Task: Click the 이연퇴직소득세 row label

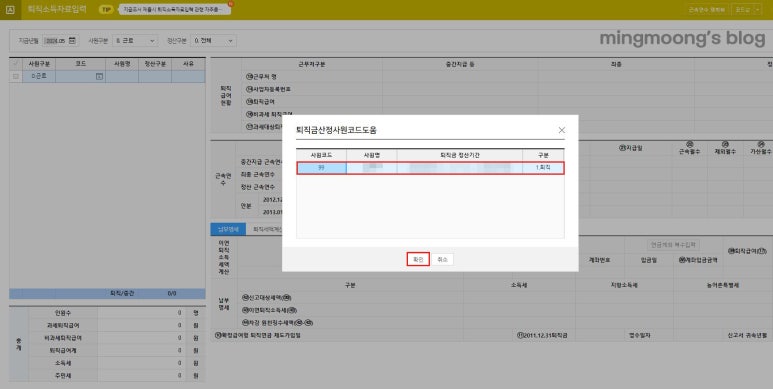Action: [269, 310]
